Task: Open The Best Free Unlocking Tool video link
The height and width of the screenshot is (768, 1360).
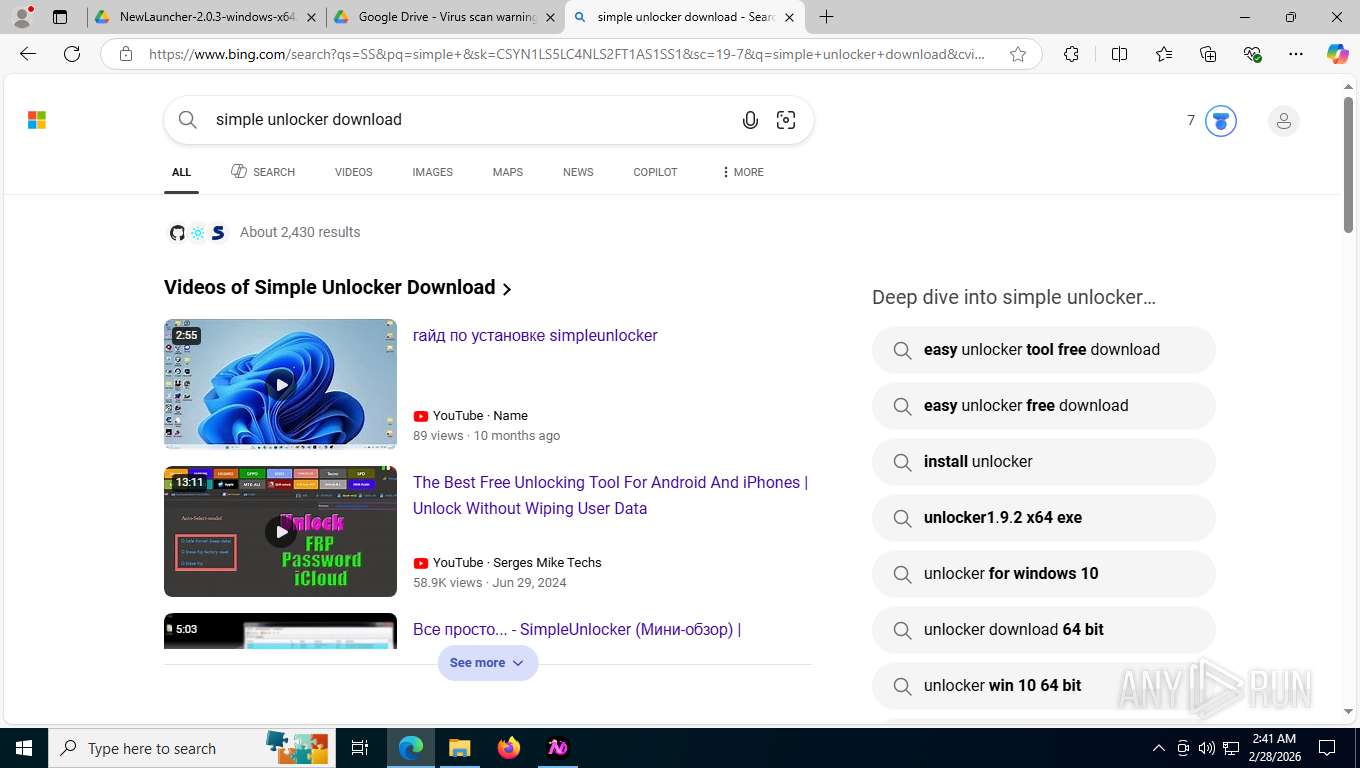Action: 610,495
